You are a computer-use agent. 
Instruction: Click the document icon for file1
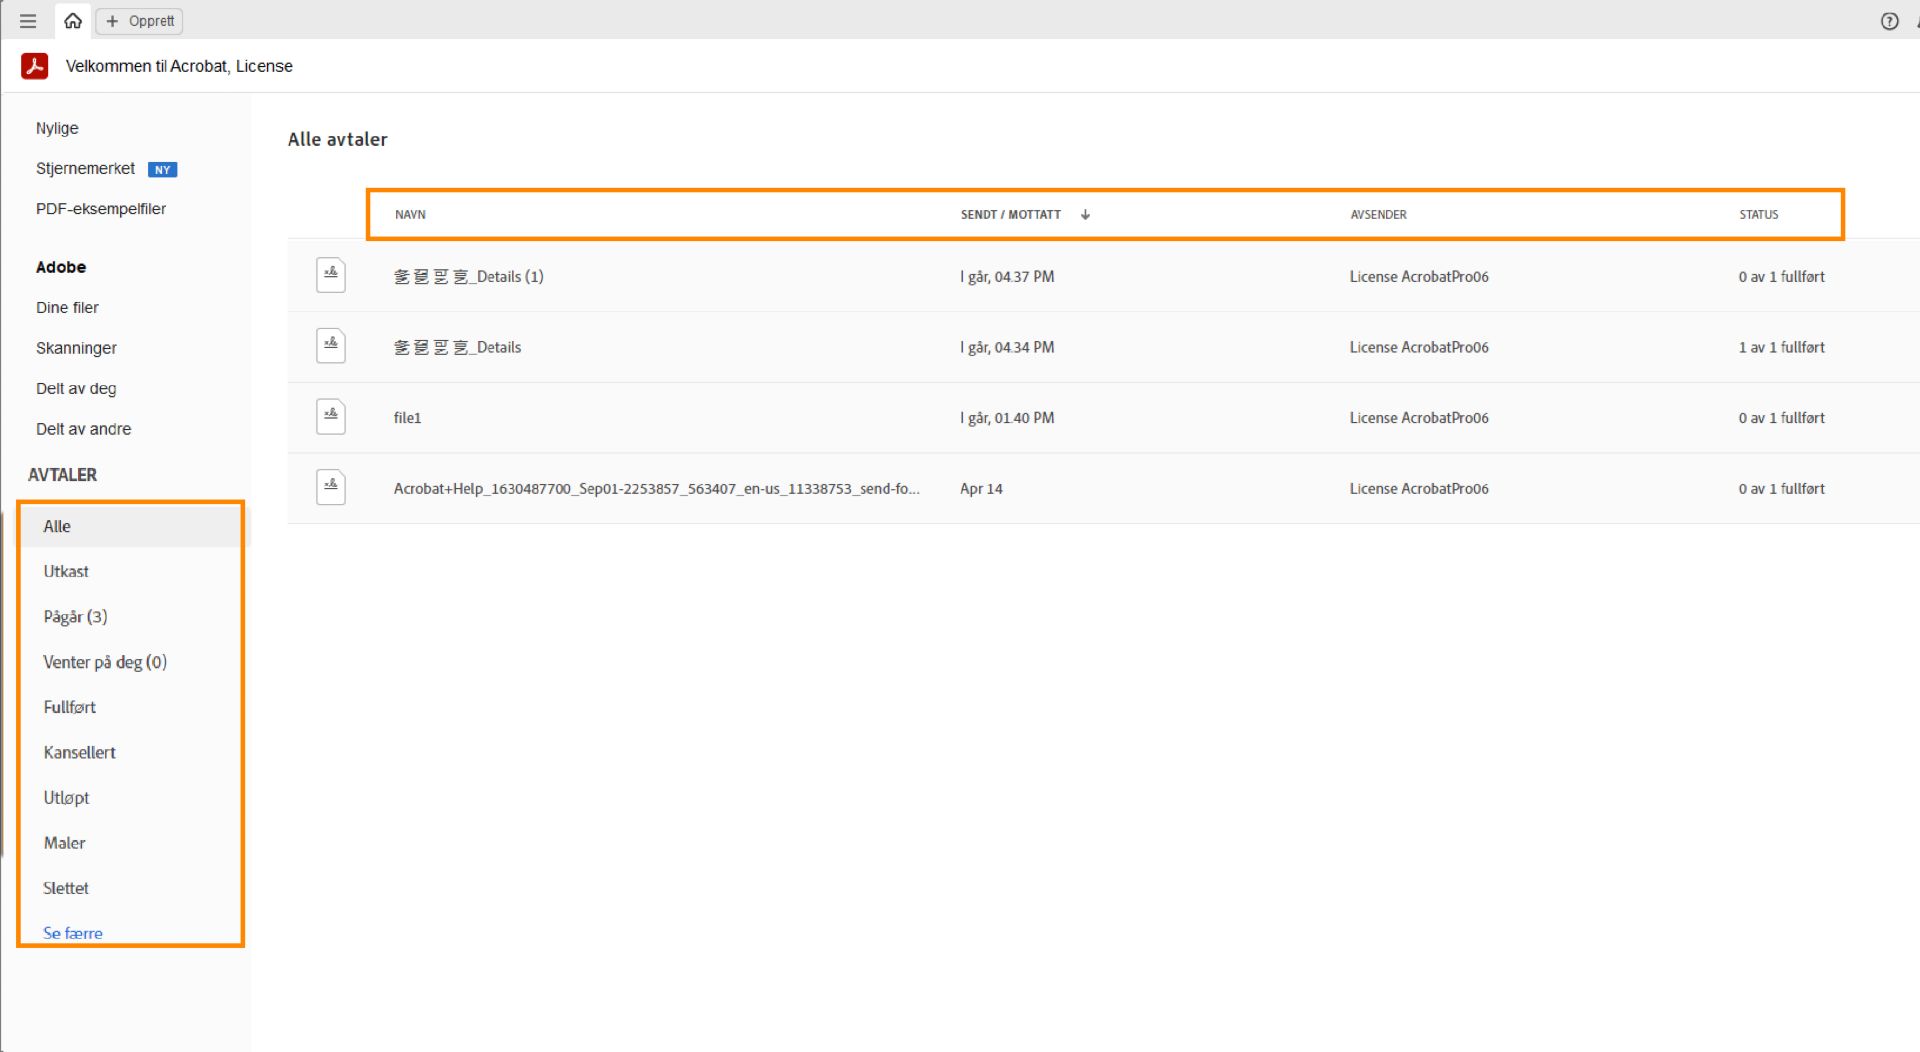pyautogui.click(x=331, y=416)
